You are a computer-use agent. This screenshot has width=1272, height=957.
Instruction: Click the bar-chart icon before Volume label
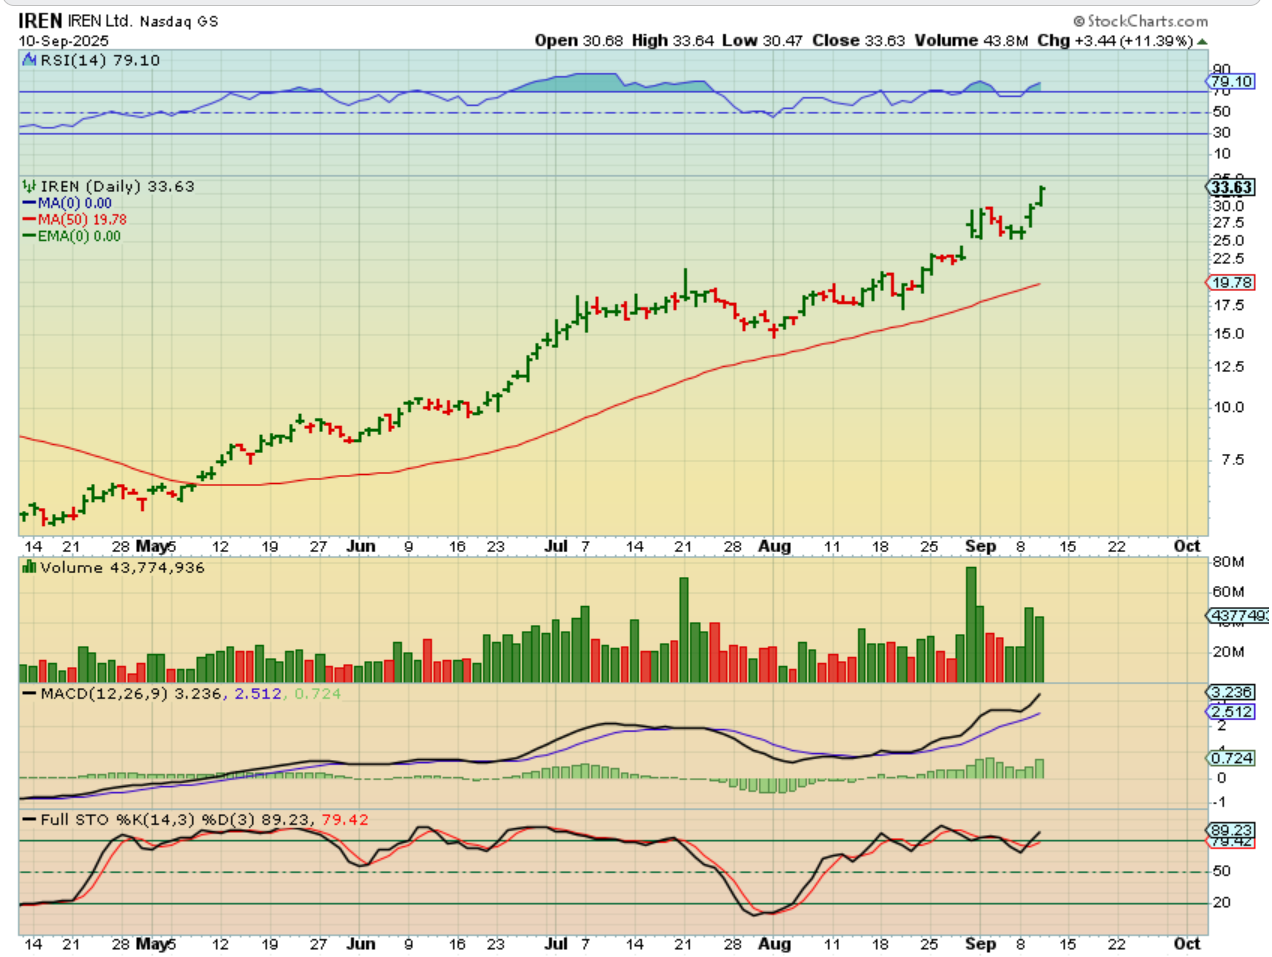coord(29,567)
